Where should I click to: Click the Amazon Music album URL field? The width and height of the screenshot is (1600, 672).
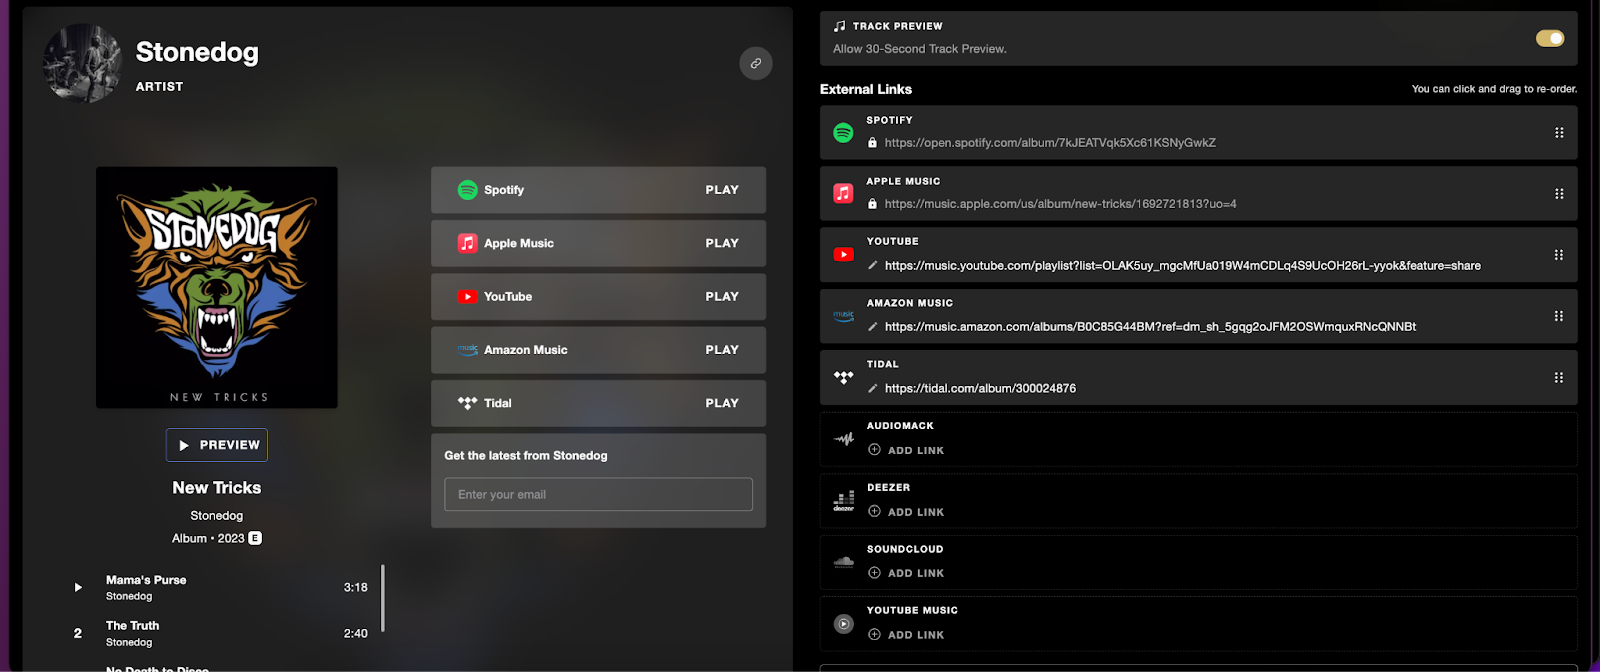pyautogui.click(x=1150, y=327)
